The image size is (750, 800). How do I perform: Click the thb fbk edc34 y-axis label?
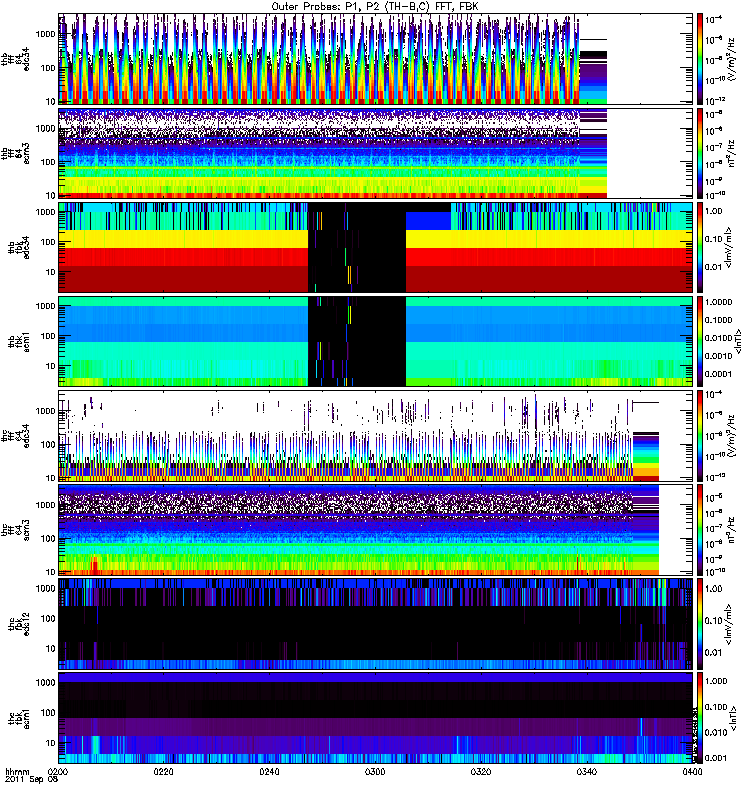[x=19, y=247]
